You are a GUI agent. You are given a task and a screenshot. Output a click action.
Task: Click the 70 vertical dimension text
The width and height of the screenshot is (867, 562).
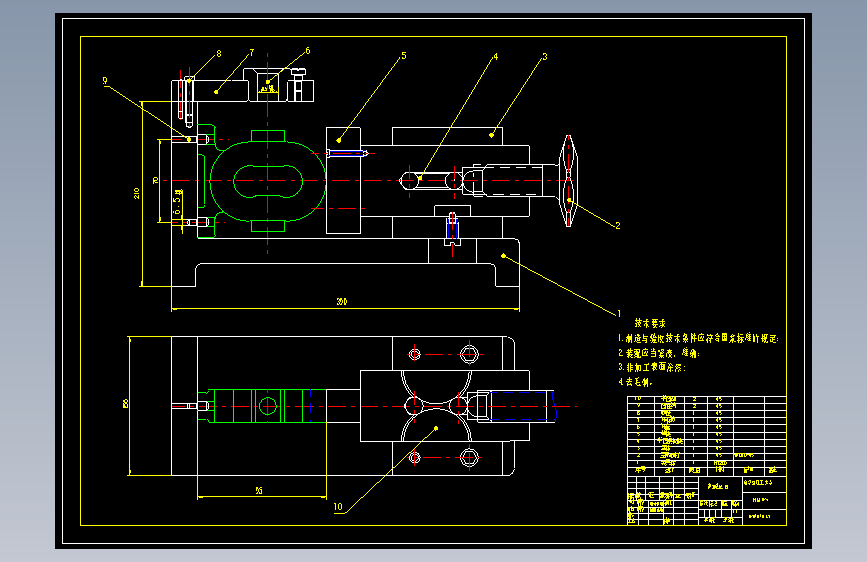click(x=155, y=180)
